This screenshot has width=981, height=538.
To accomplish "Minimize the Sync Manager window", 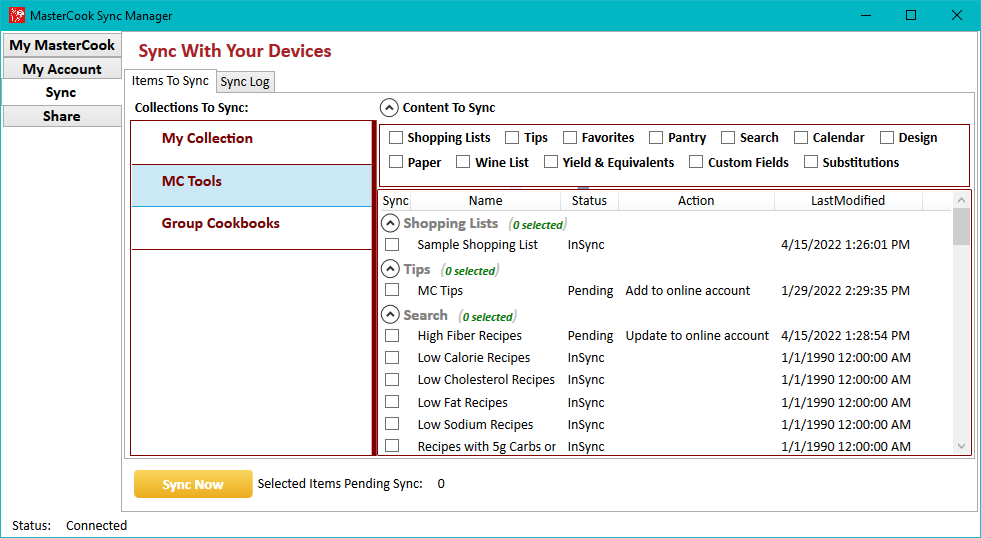I will (x=867, y=15).
